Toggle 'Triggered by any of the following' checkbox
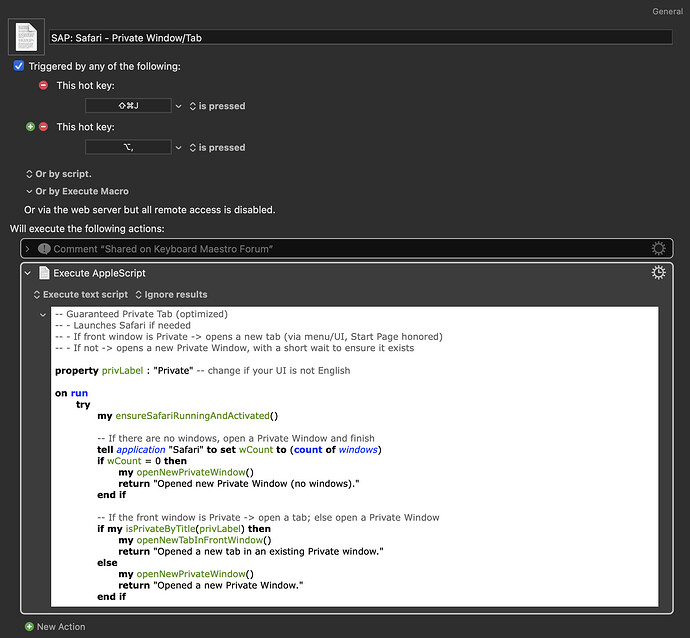This screenshot has width=690, height=638. (x=18, y=66)
